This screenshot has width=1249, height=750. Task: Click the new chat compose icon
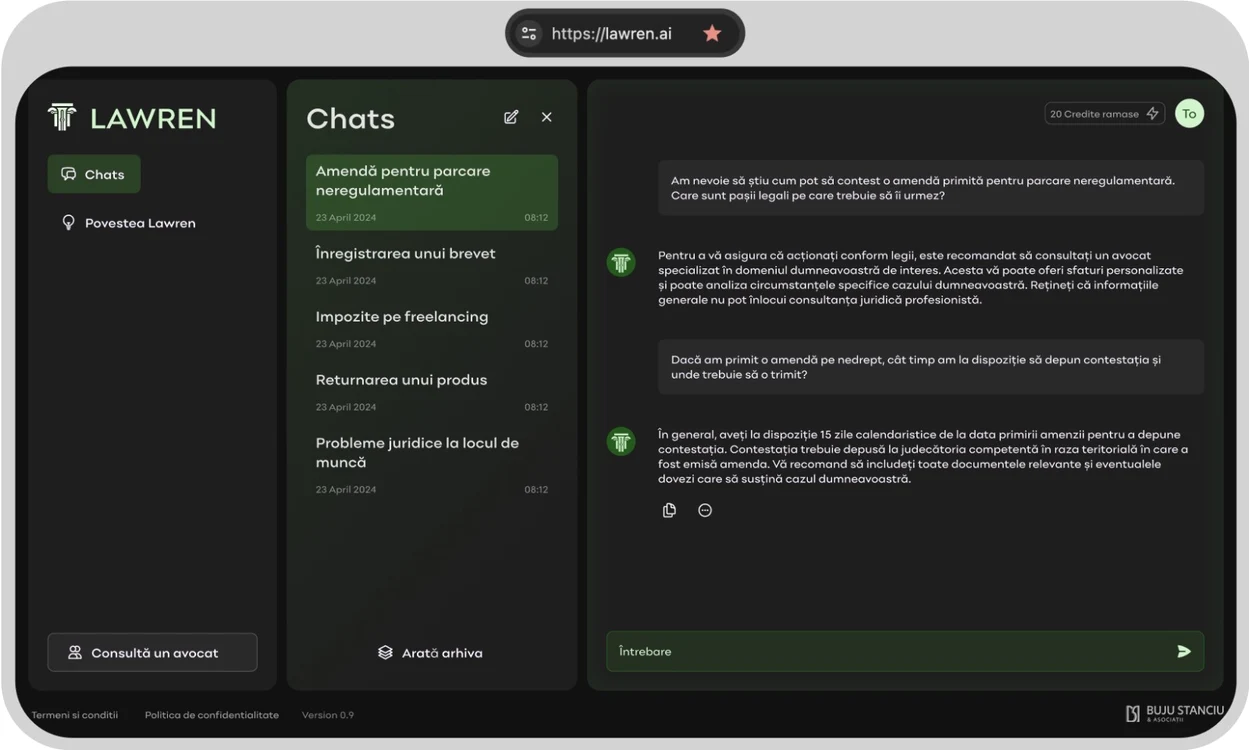click(x=511, y=117)
